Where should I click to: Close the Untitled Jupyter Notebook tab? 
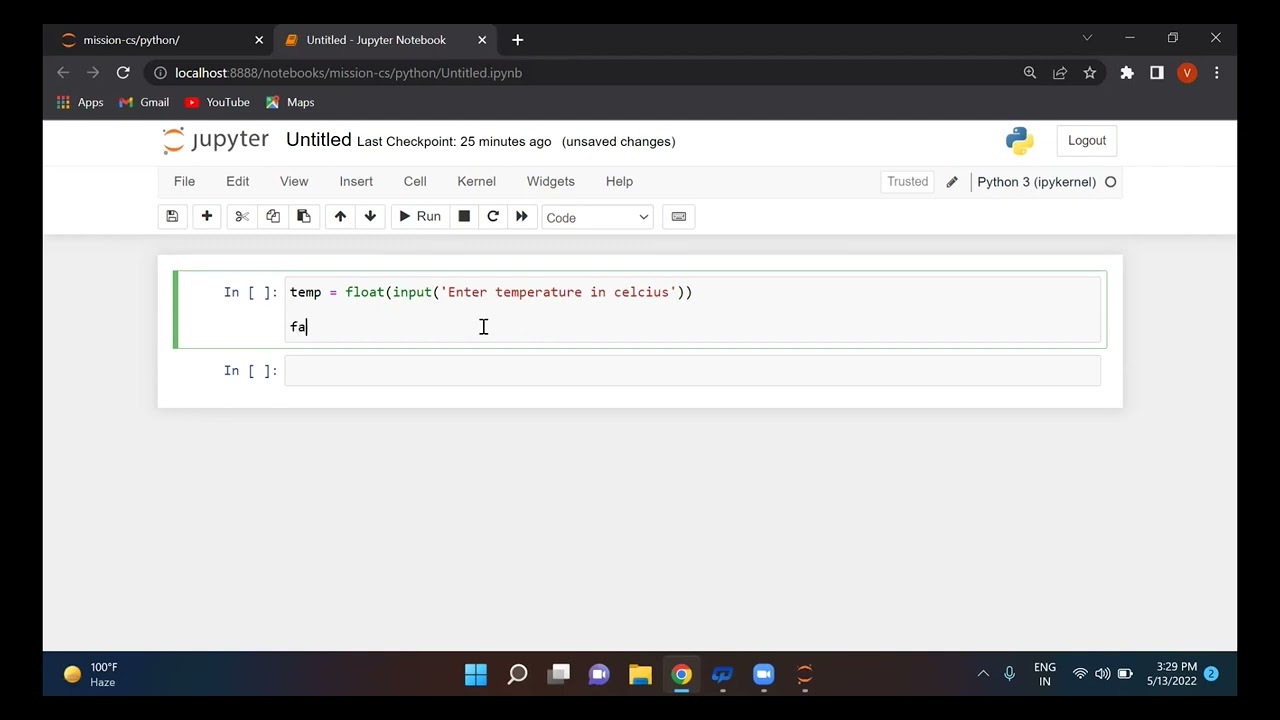[x=482, y=40]
